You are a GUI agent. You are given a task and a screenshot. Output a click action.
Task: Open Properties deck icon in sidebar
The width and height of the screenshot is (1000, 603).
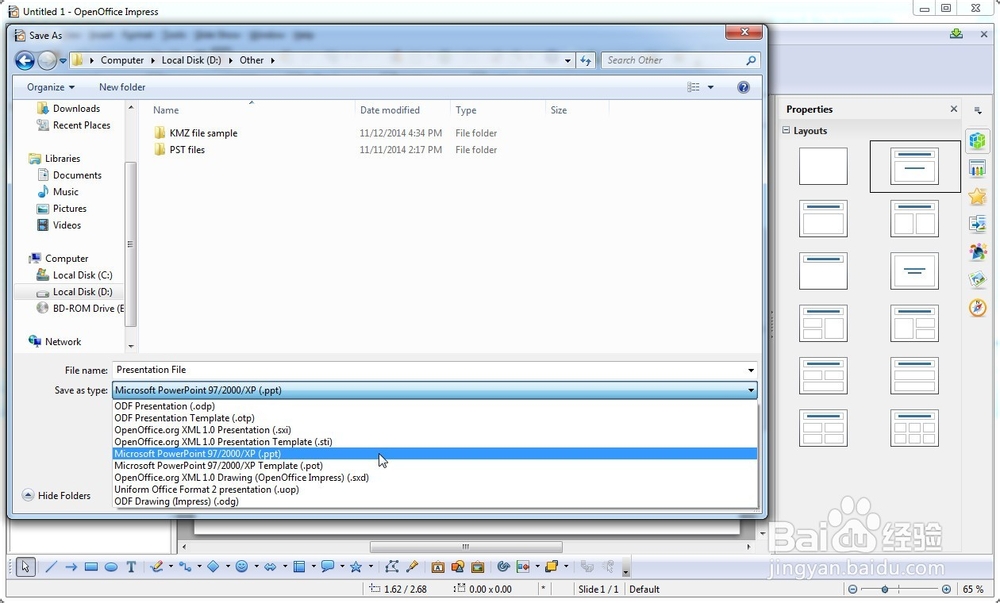[x=978, y=140]
